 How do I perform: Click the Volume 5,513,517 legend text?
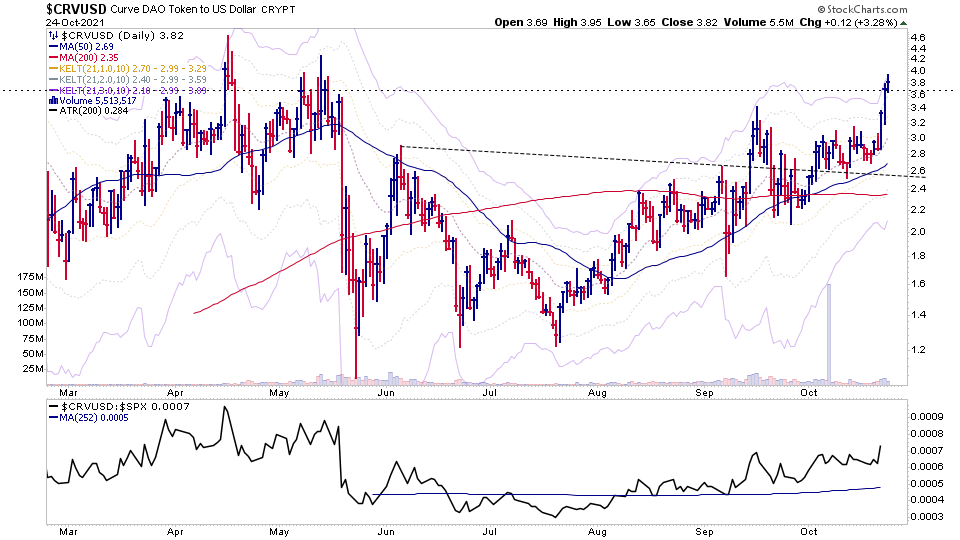point(98,100)
